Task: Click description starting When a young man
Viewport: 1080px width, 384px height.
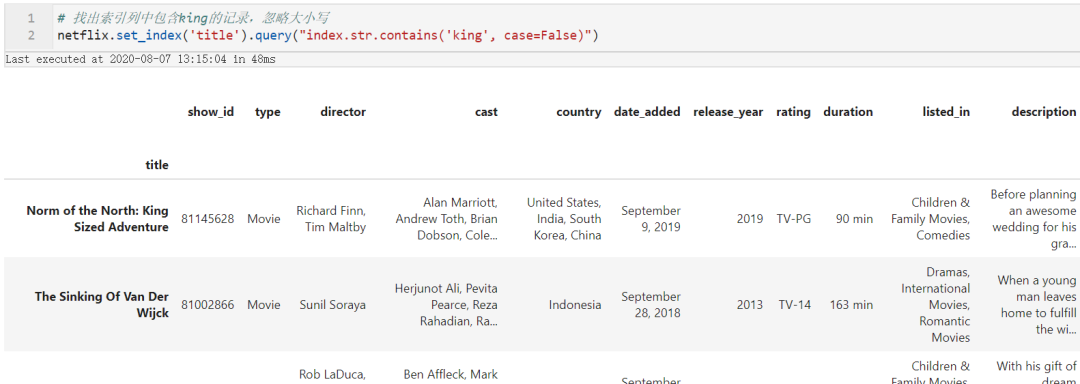Action: tap(1037, 304)
